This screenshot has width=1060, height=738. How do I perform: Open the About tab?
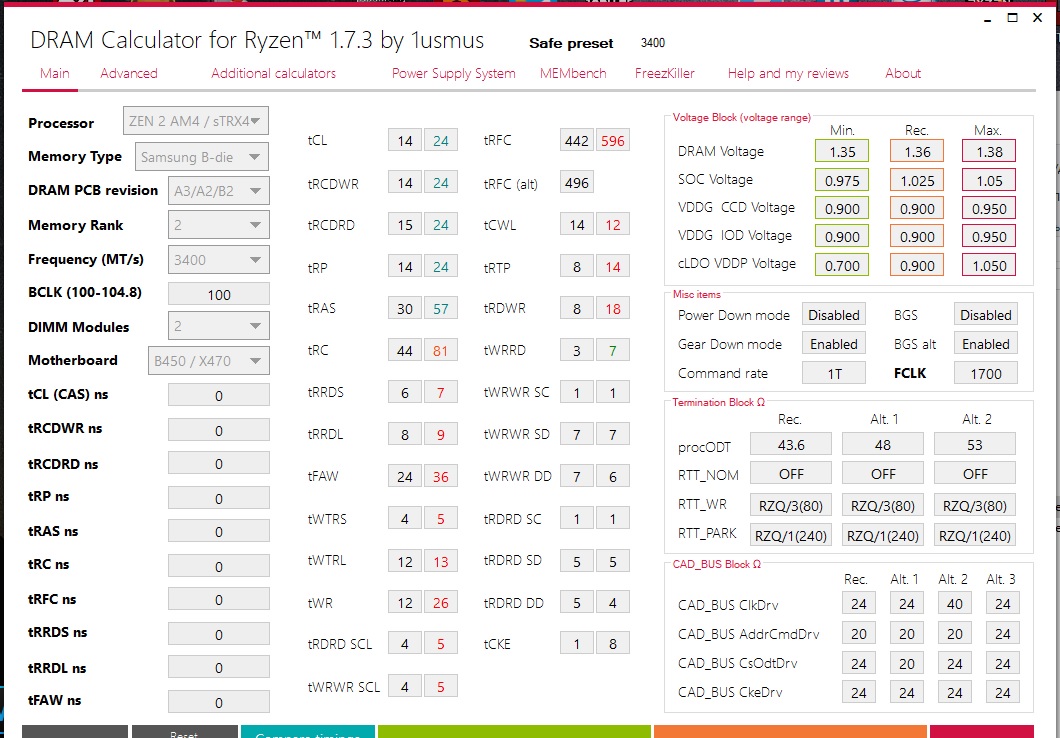[x=902, y=74]
